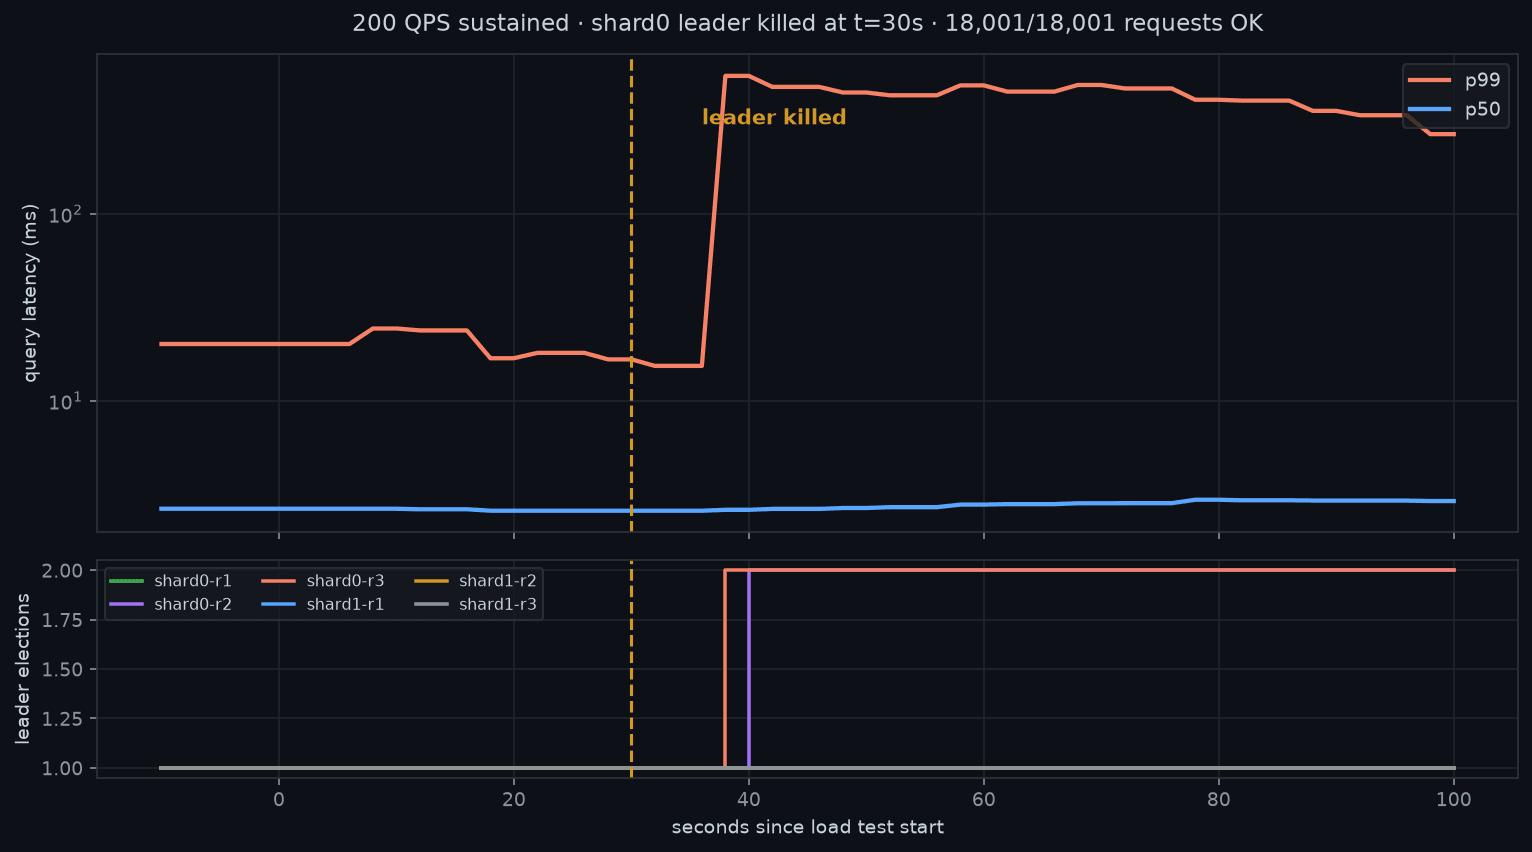Click x-axis tick label 0
Screen dimensions: 1532x852
[279, 800]
